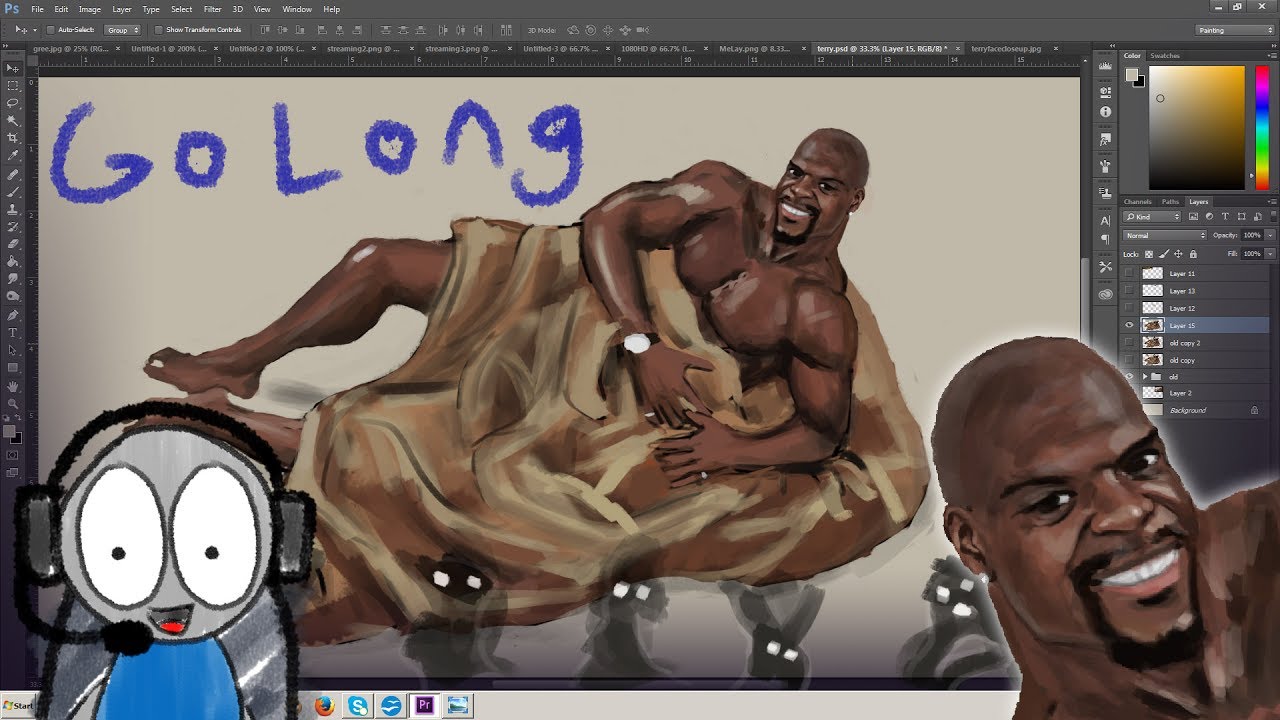Enable Show Transform Controls checkbox
The width and height of the screenshot is (1280, 720).
pos(159,30)
